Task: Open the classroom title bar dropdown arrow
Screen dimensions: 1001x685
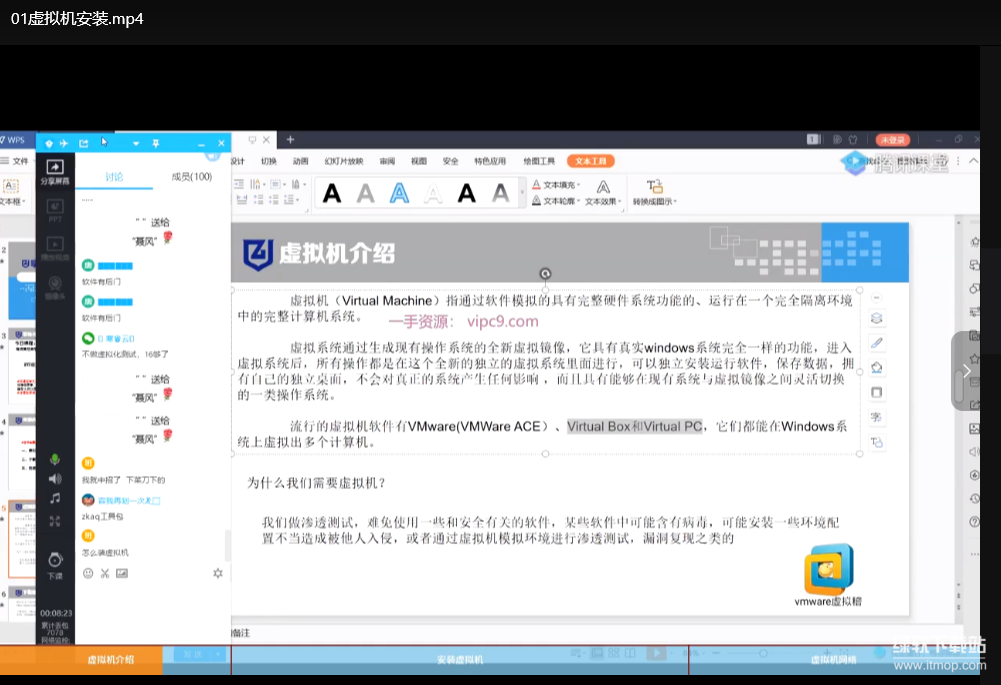Action: coord(136,144)
